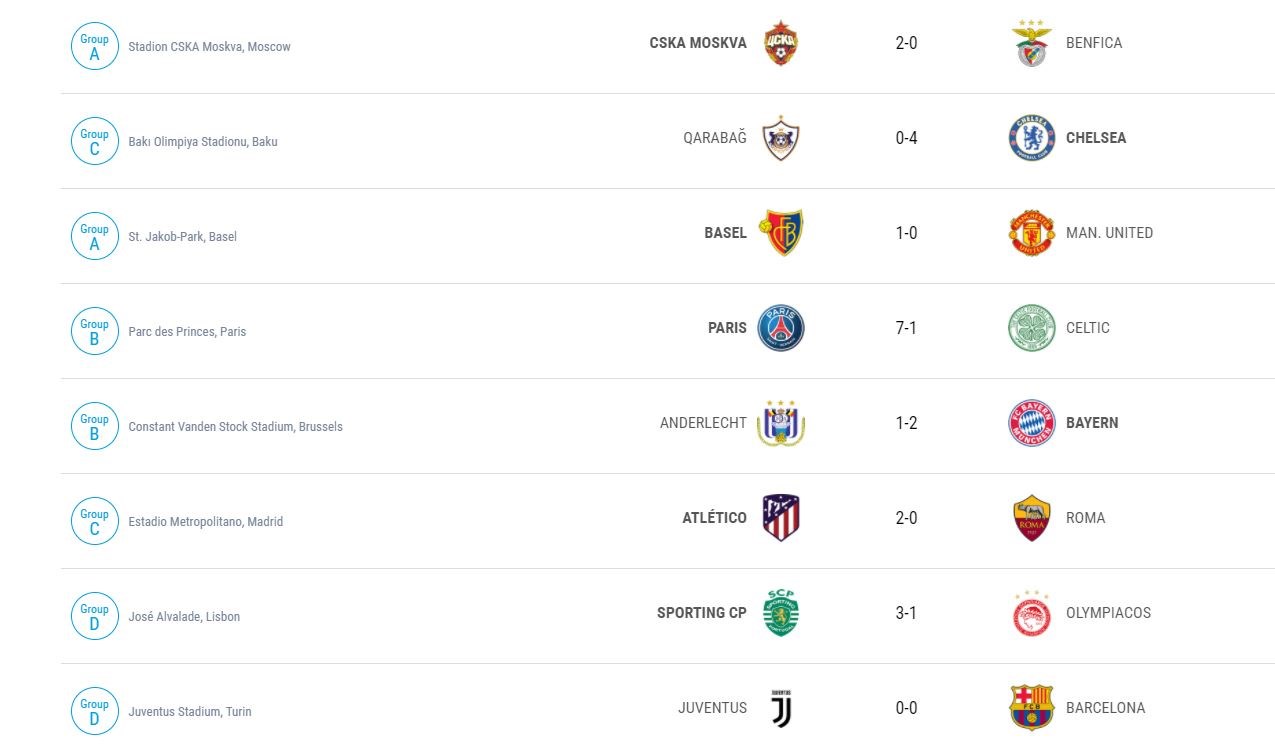Image resolution: width=1275 pixels, height=752 pixels.
Task: Click the Atlético club crest
Action: 781,518
